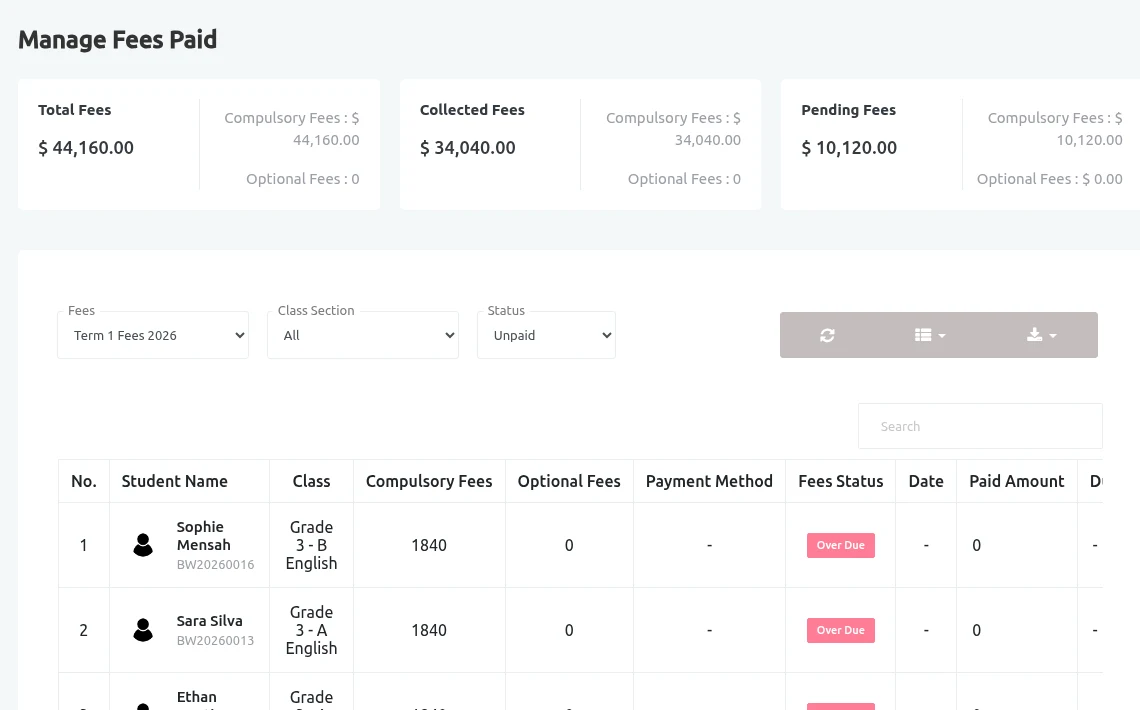Viewport: 1140px width, 710px height.
Task: Click the Fees Status column header
Action: [x=840, y=481]
